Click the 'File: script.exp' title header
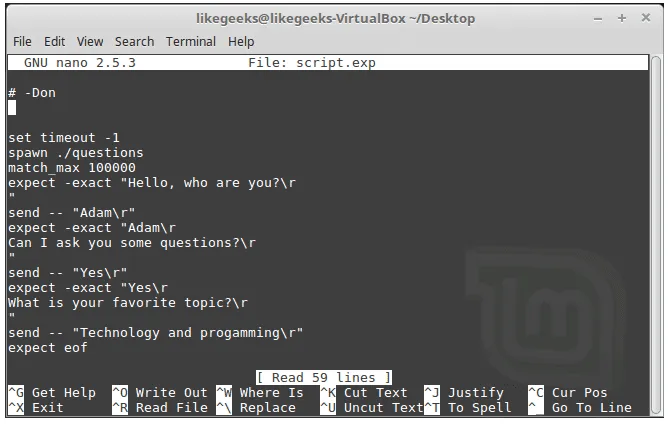The image size is (672, 424). click(x=312, y=63)
